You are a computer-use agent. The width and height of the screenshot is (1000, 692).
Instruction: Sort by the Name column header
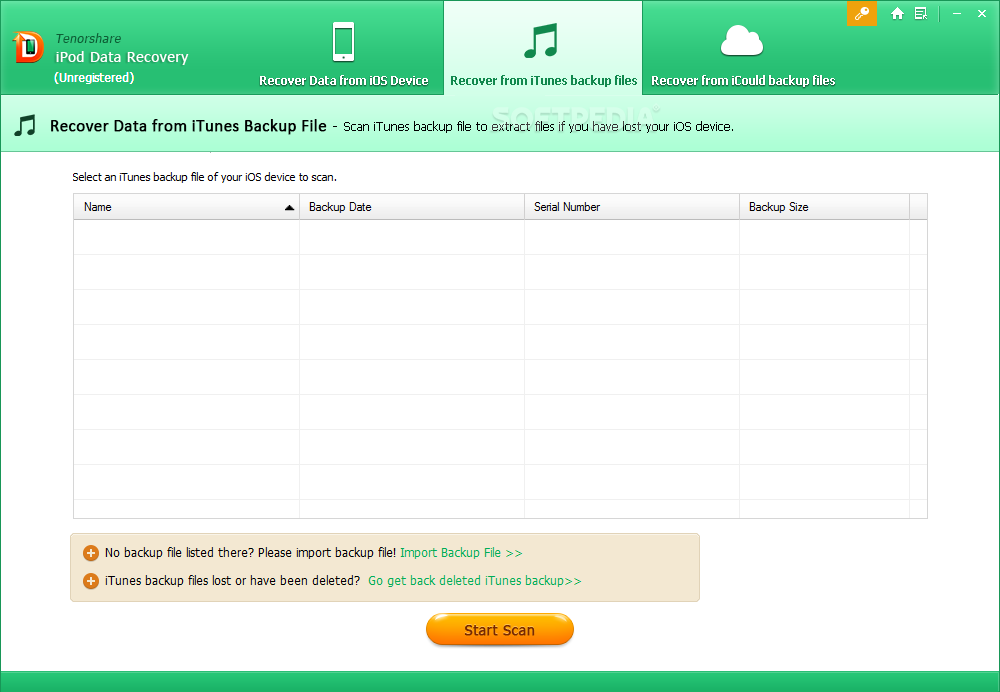tap(186, 207)
